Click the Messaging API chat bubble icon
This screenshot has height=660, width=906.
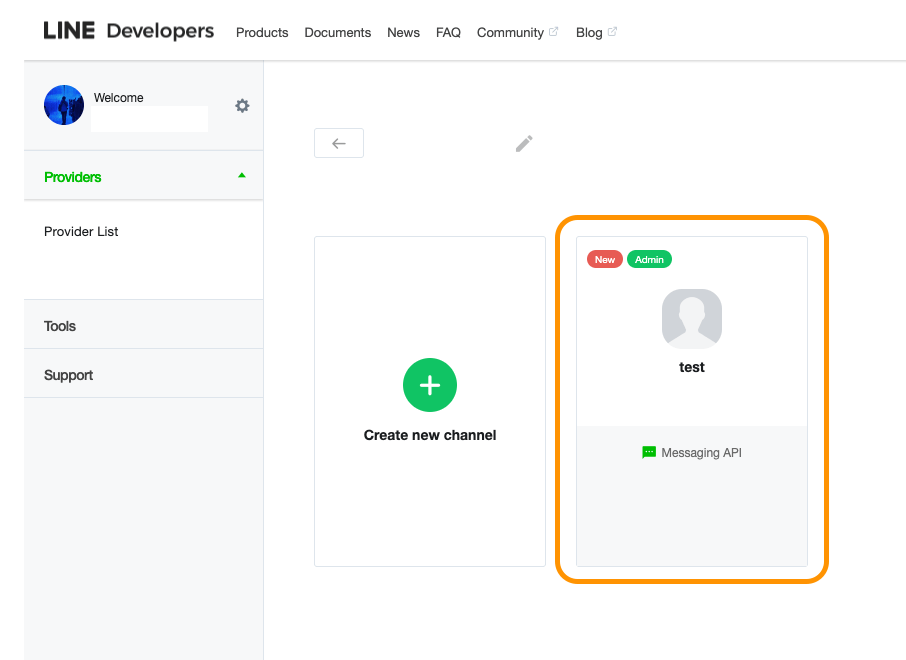[x=649, y=453]
